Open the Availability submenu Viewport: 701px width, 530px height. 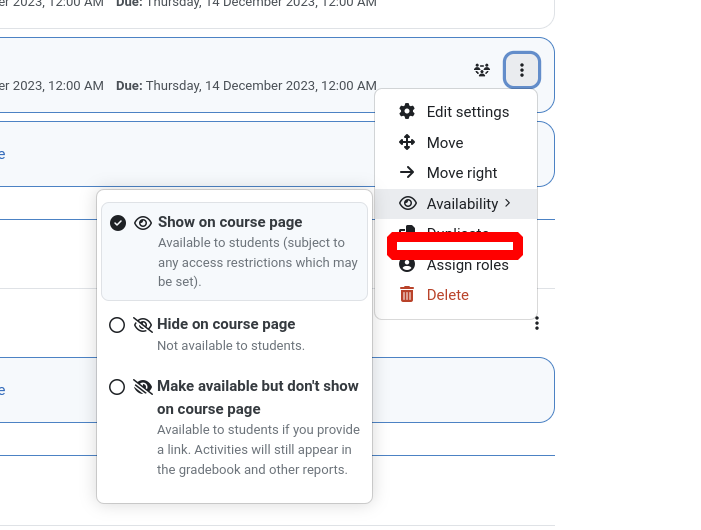point(456,204)
